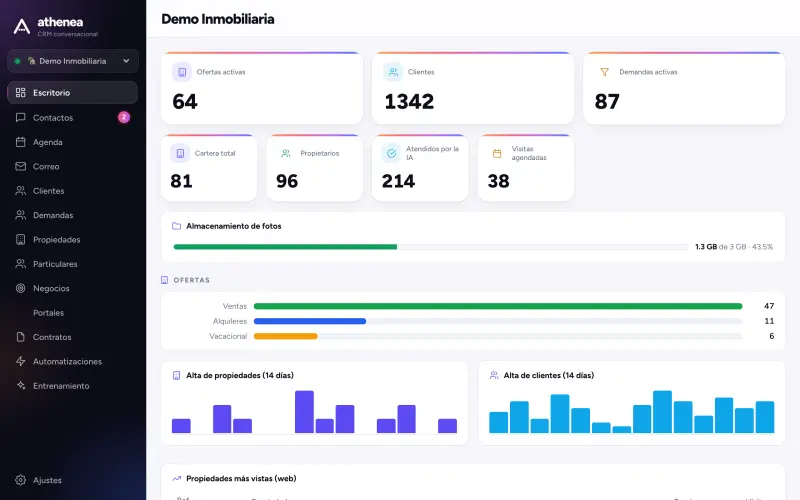This screenshot has width=800, height=500.
Task: Click the Demandas sidebar icon
Action: (x=20, y=215)
